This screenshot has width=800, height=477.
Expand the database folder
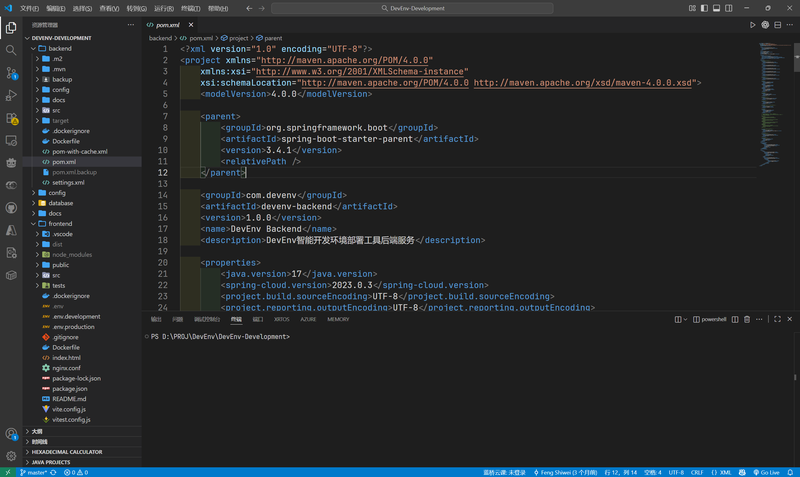tap(61, 203)
